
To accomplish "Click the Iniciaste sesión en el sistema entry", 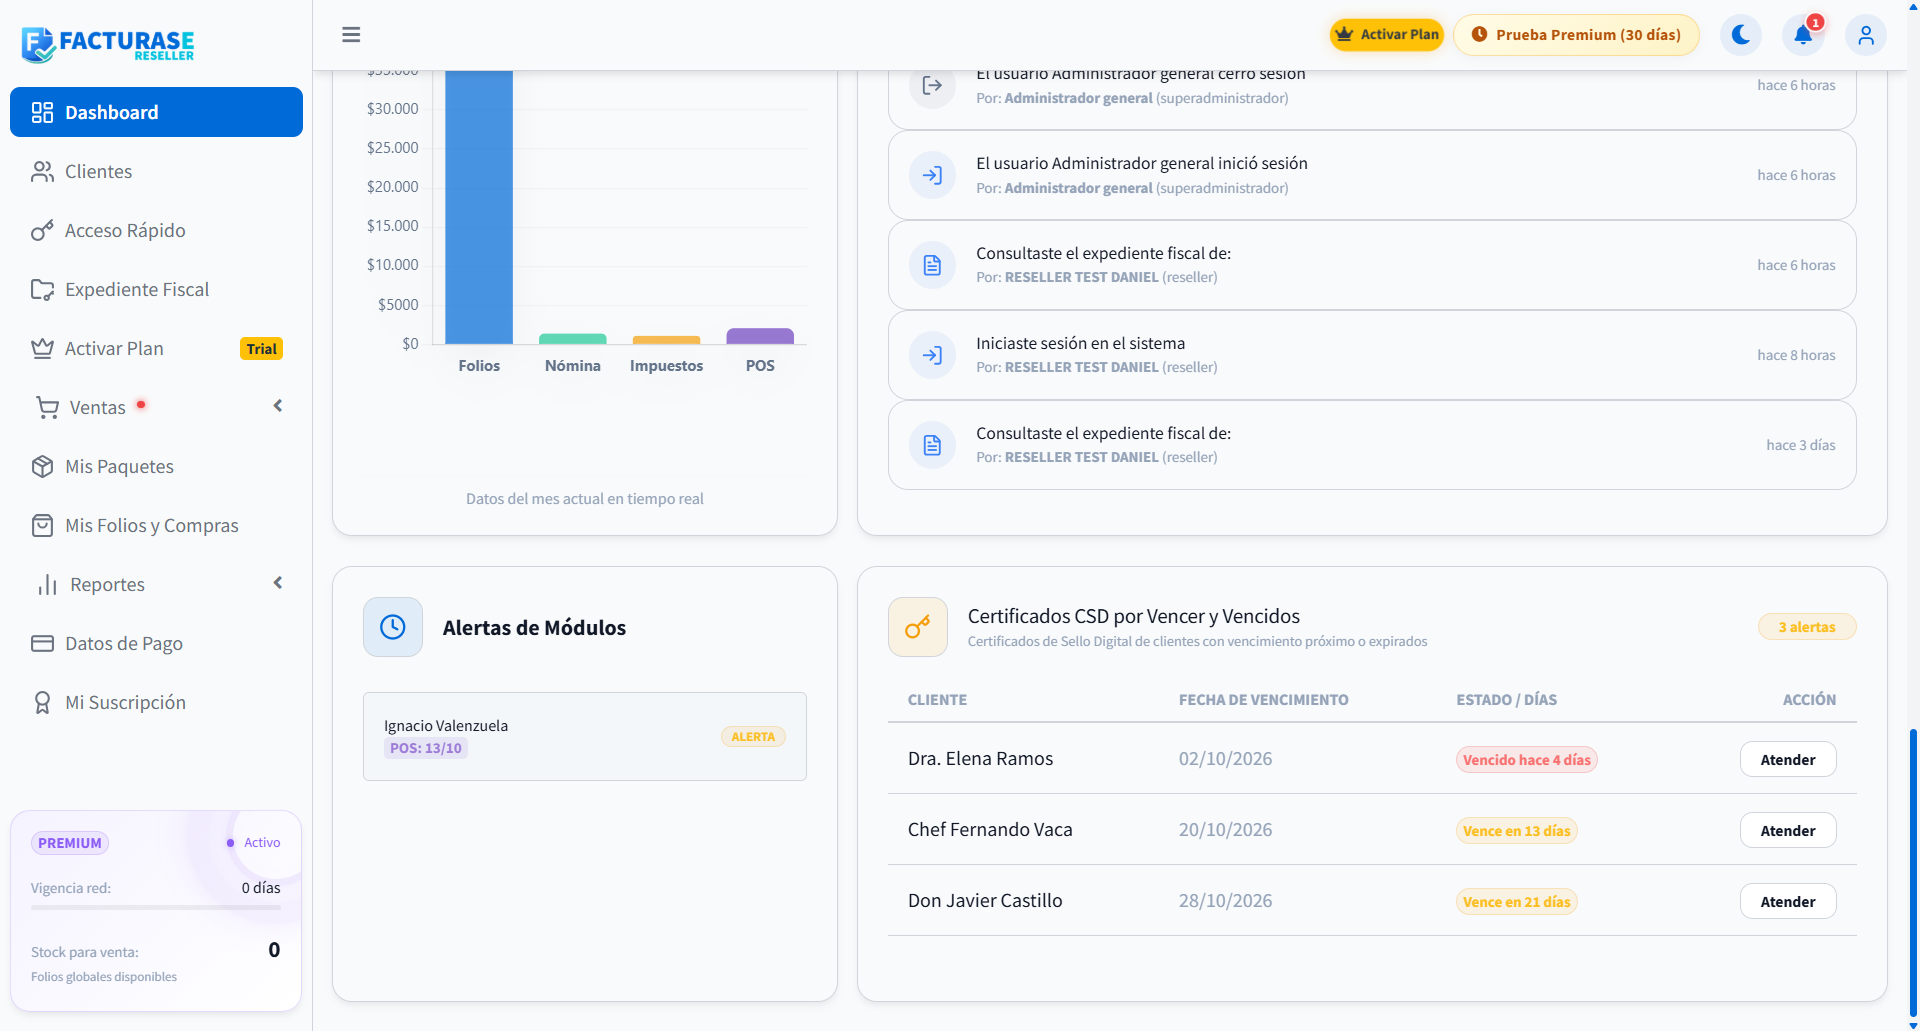I will [1372, 355].
